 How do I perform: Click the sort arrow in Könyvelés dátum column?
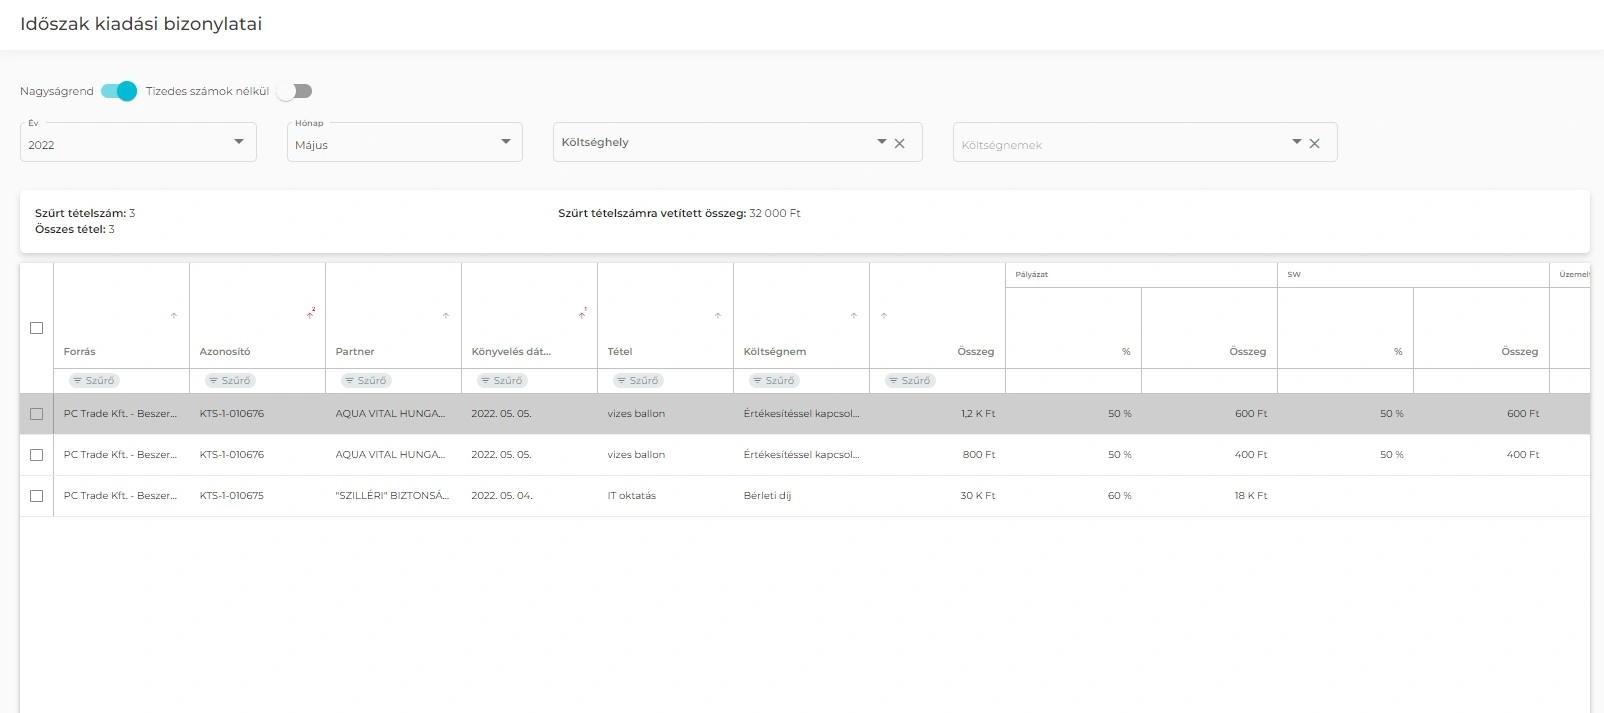coord(582,315)
